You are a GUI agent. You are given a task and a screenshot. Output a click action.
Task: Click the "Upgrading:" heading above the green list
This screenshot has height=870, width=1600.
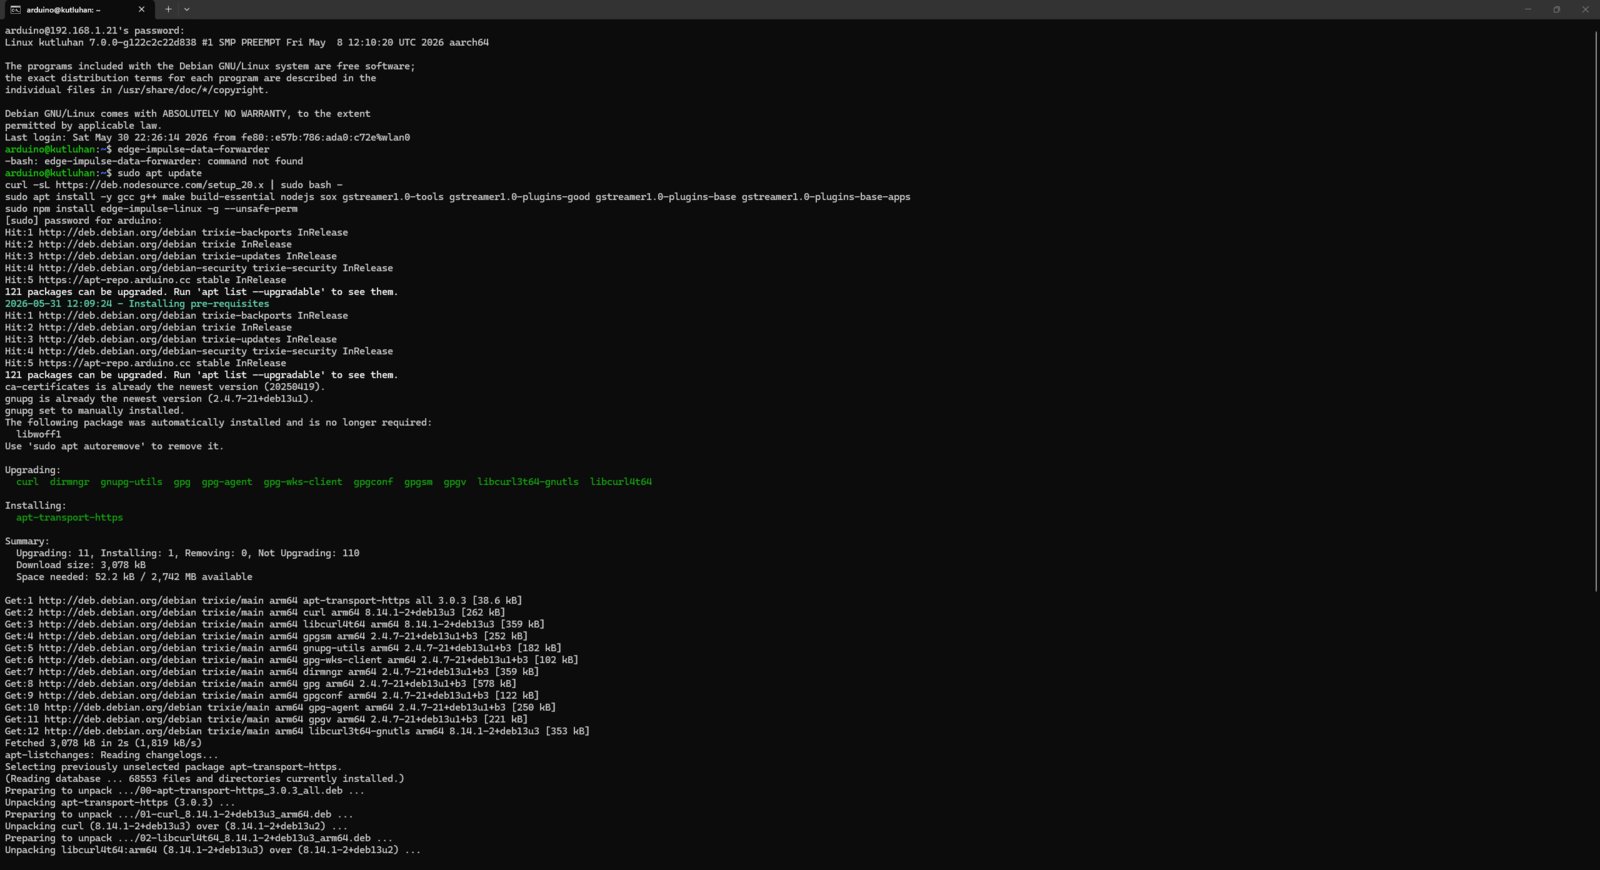(32, 470)
